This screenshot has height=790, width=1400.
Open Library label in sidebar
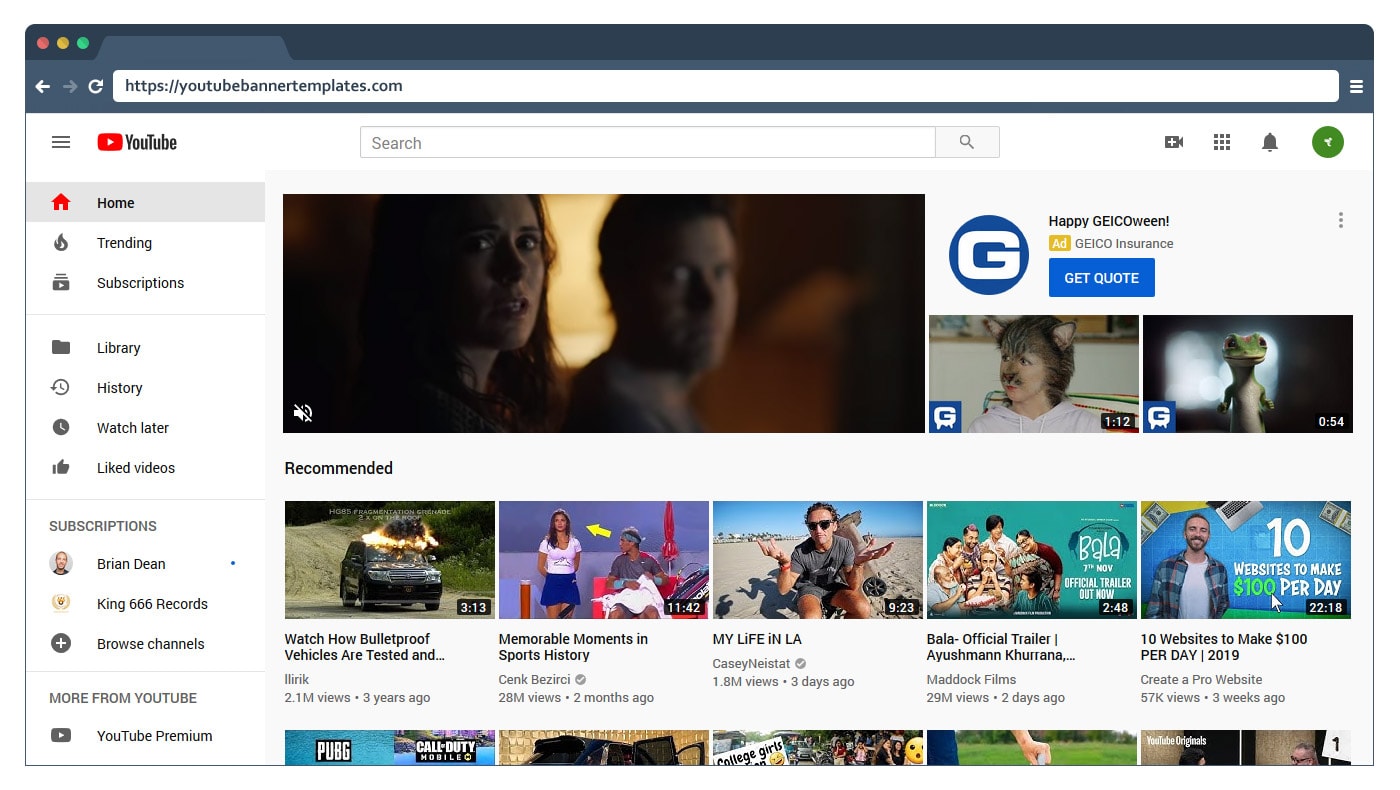118,348
